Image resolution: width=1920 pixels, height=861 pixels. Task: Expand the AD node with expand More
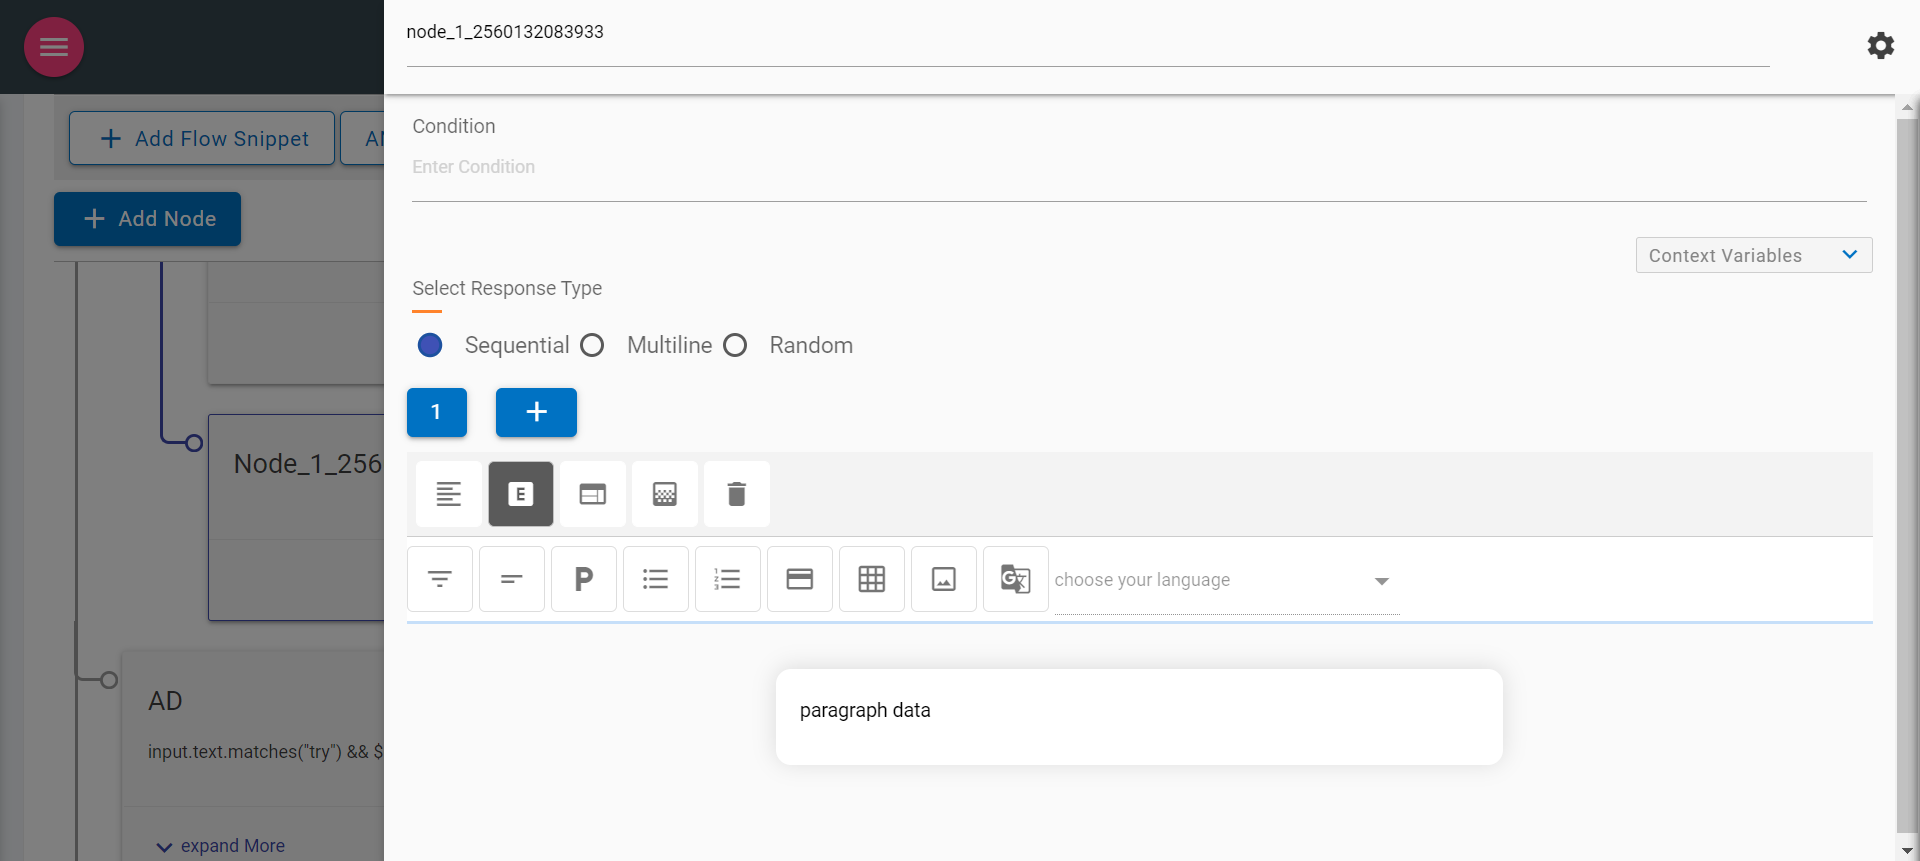point(221,846)
